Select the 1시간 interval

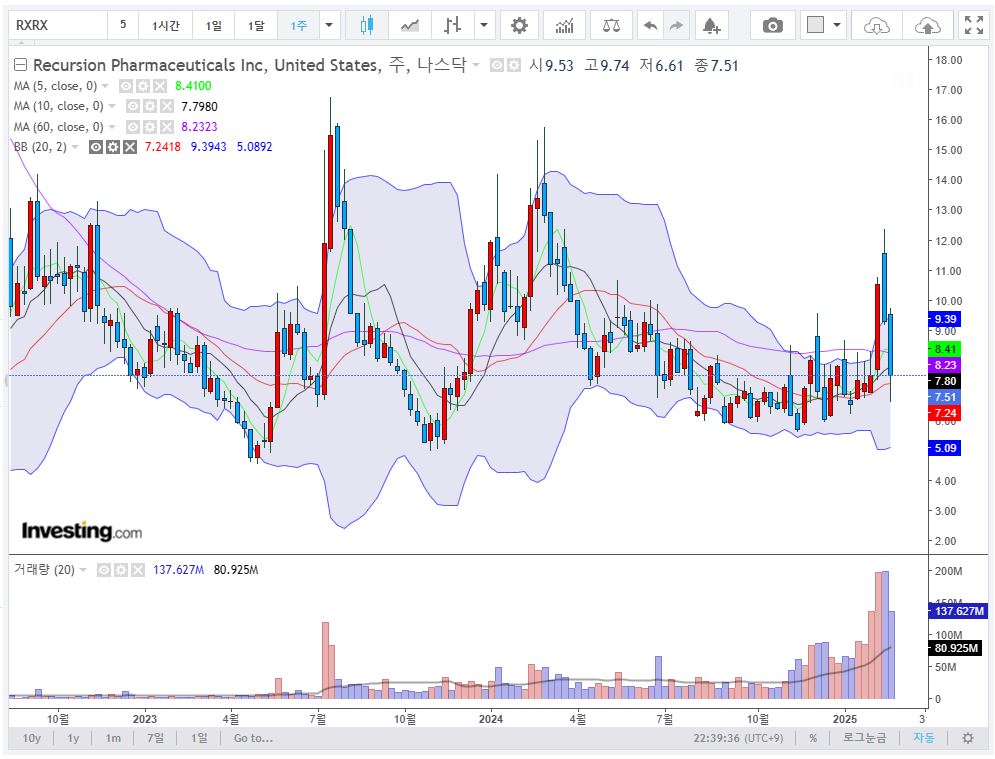coord(166,25)
